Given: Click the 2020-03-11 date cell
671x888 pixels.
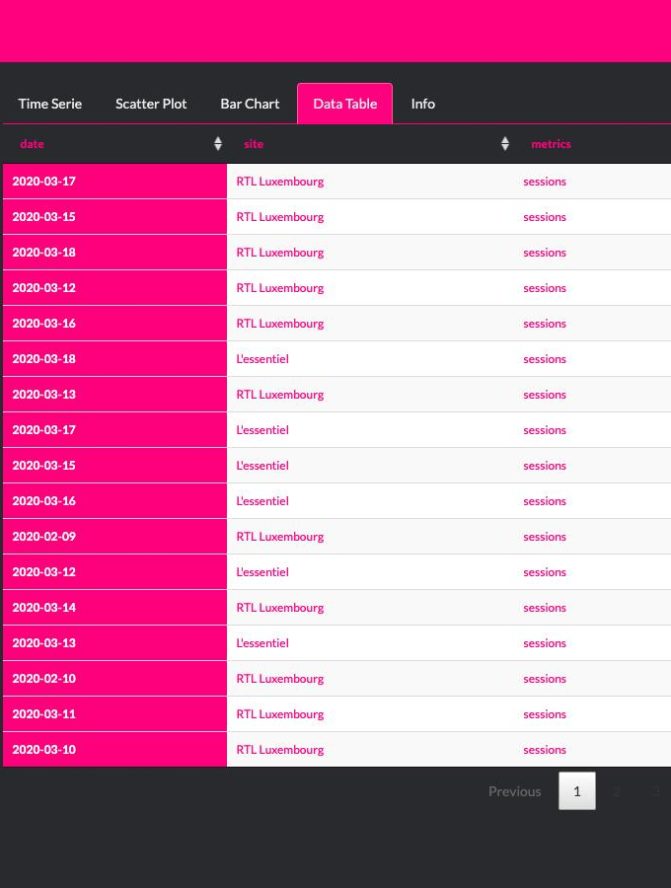Looking at the screenshot, I should click(44, 714).
